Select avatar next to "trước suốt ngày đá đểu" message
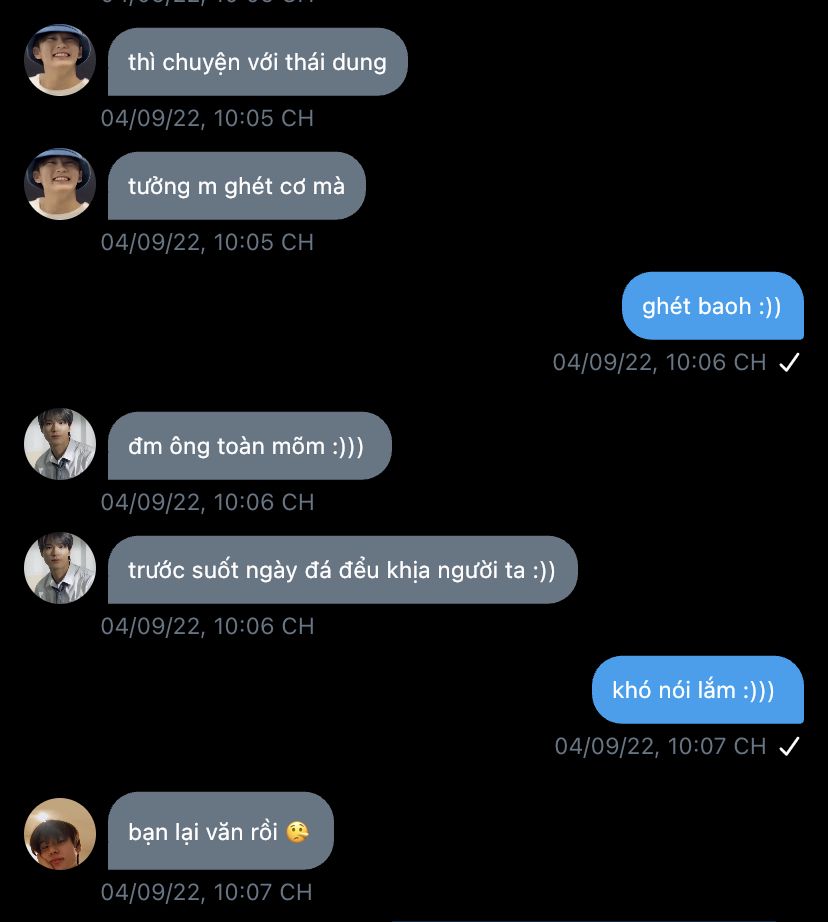Viewport: 828px width, 922px height. 60,568
